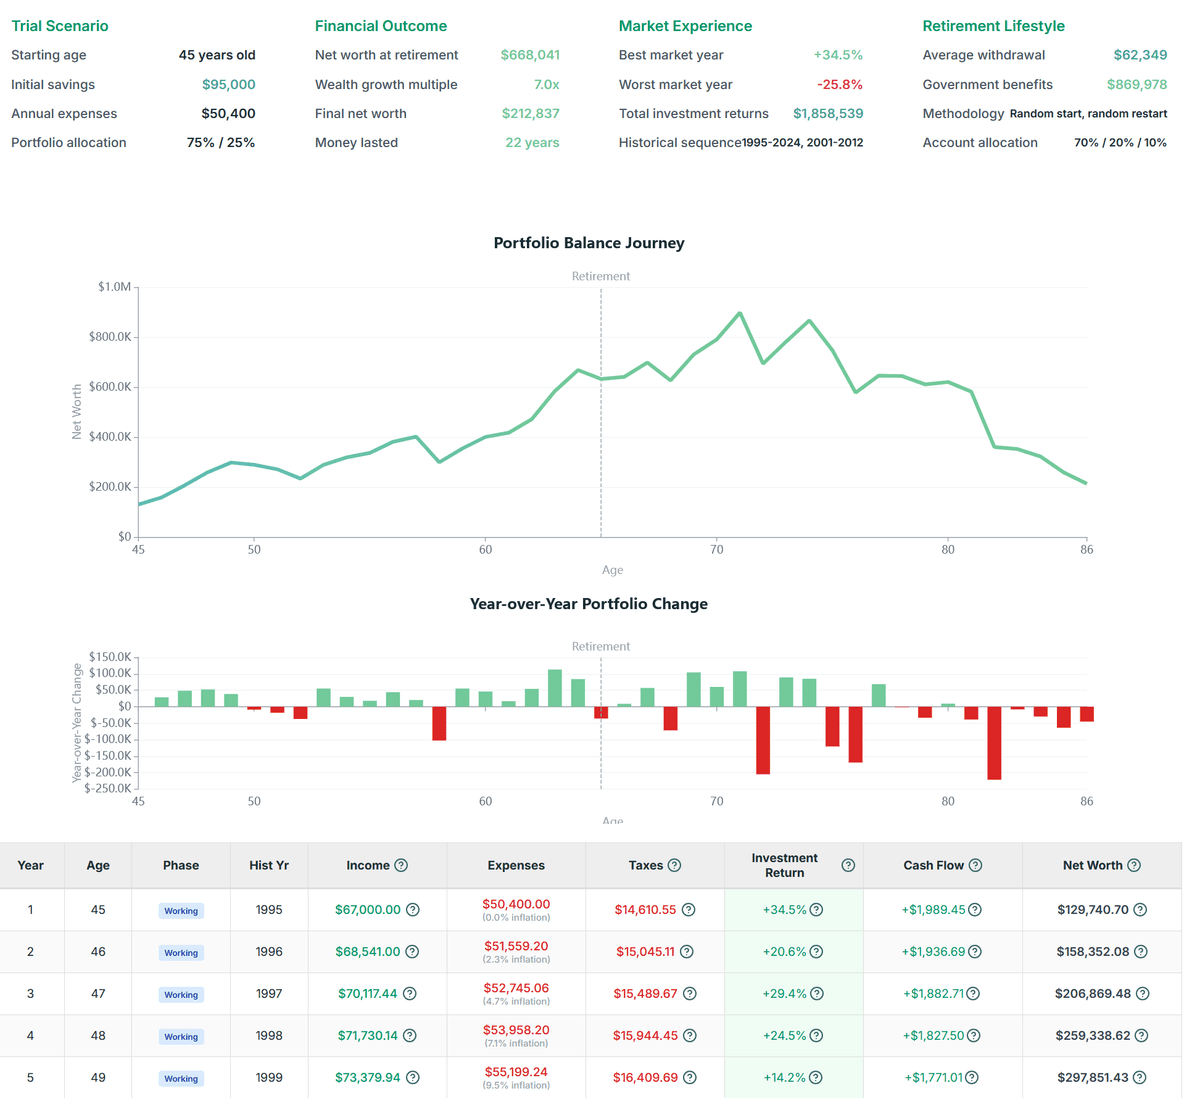The width and height of the screenshot is (1200, 1098).
Task: Click the tallest red bar near age 82
Action: [994, 743]
